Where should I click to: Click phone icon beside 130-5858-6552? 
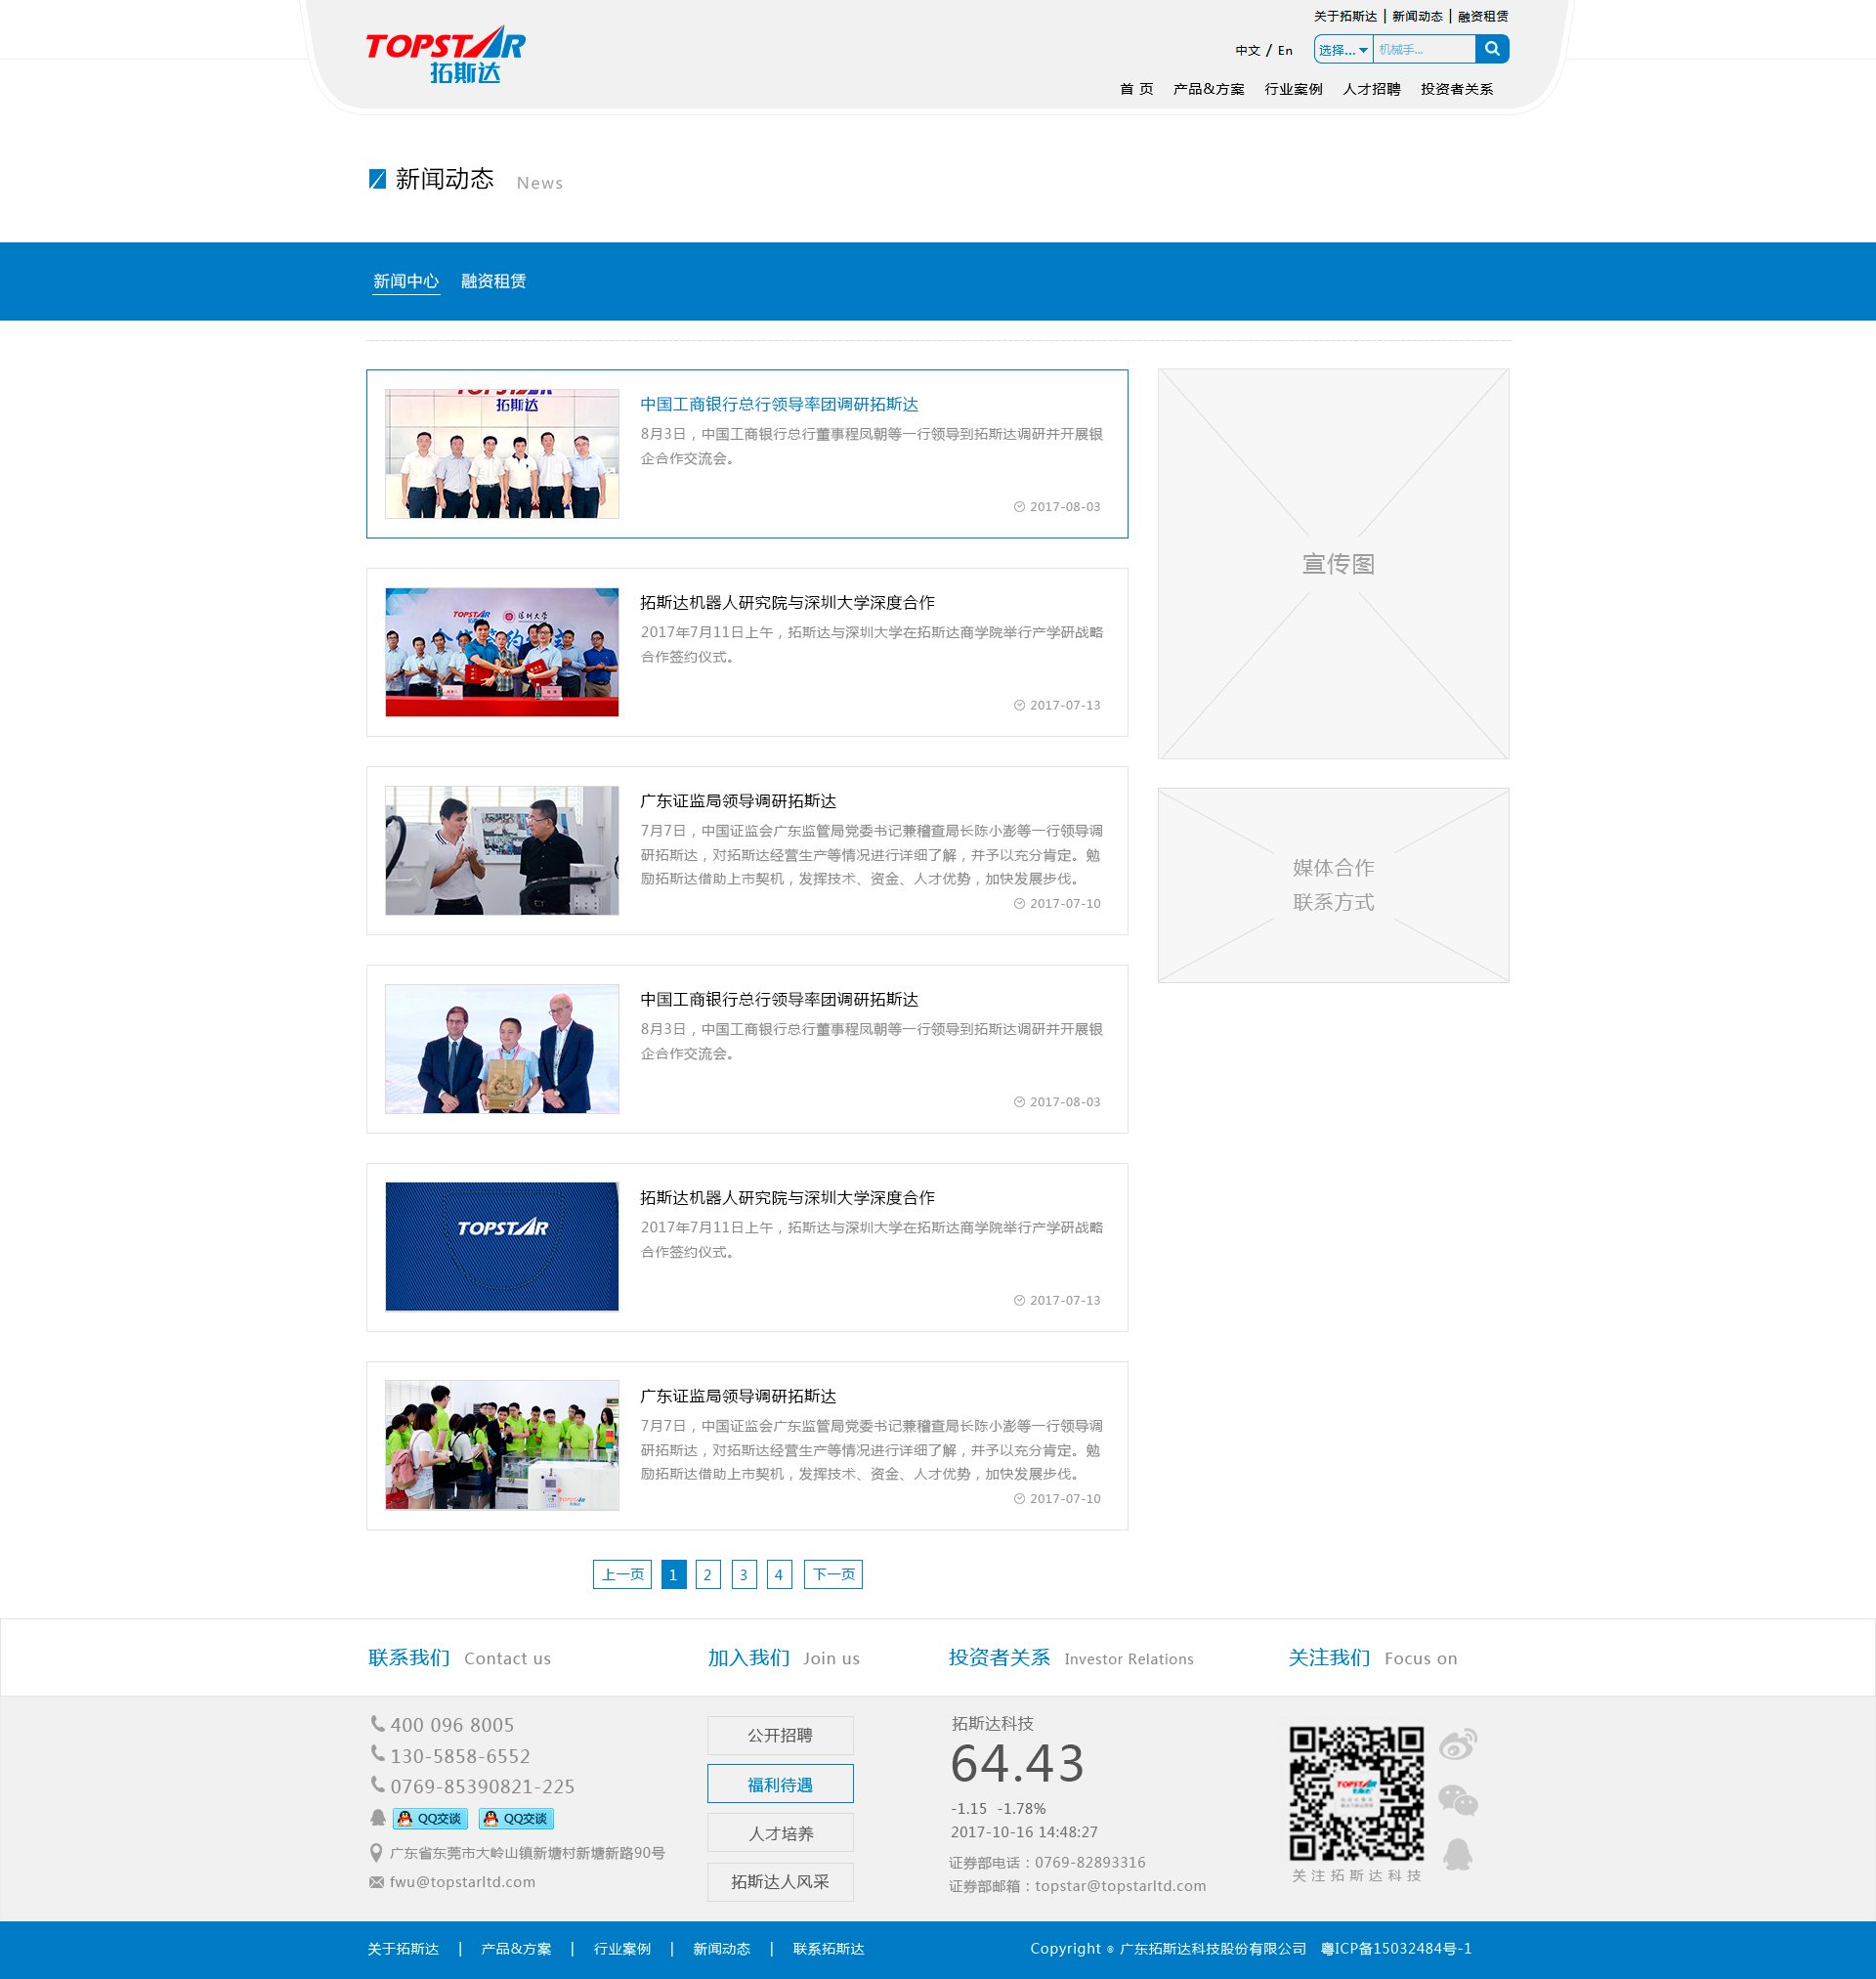[377, 1754]
